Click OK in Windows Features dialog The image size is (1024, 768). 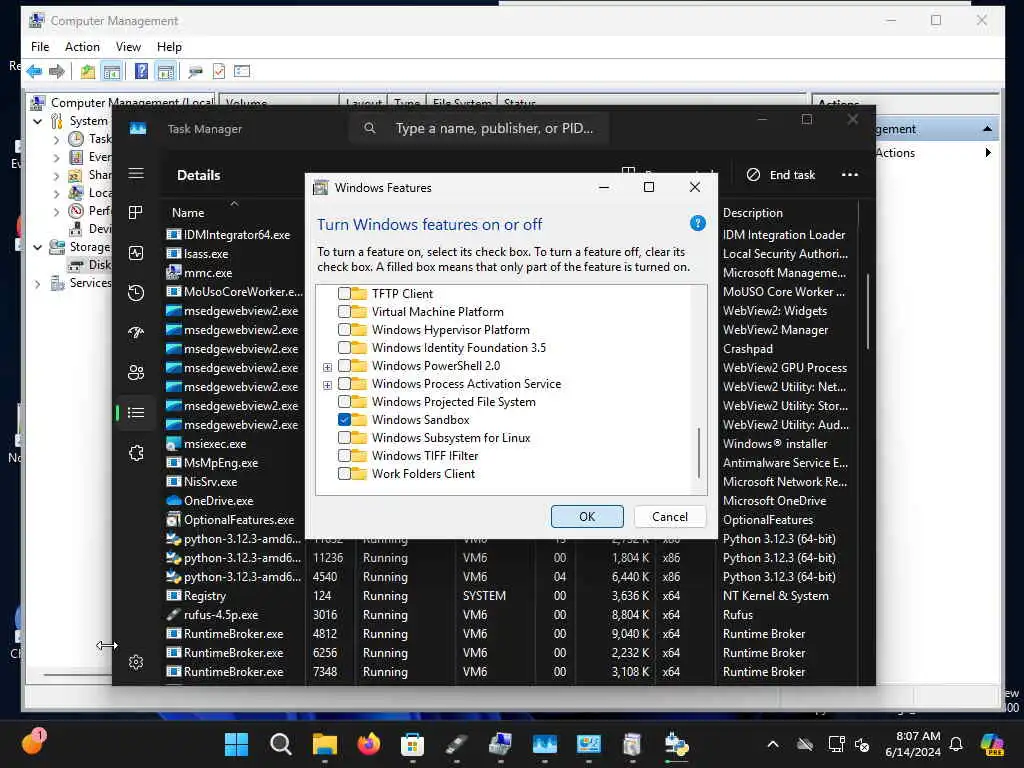click(x=587, y=517)
